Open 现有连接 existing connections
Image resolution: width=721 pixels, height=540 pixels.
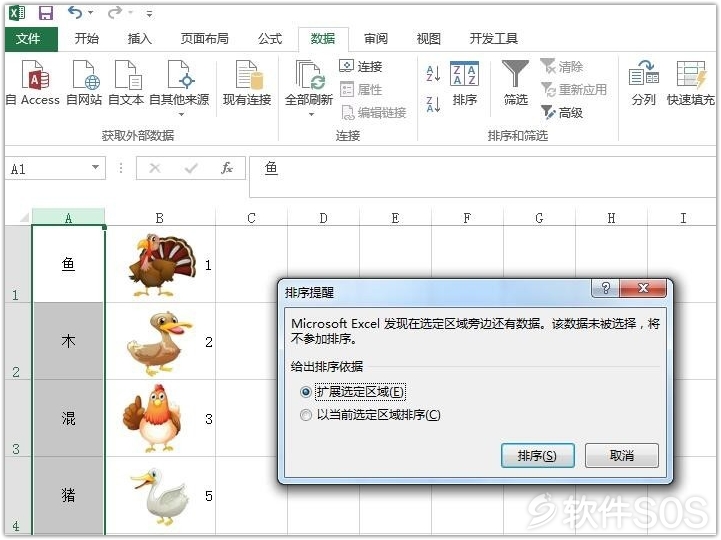tap(247, 83)
